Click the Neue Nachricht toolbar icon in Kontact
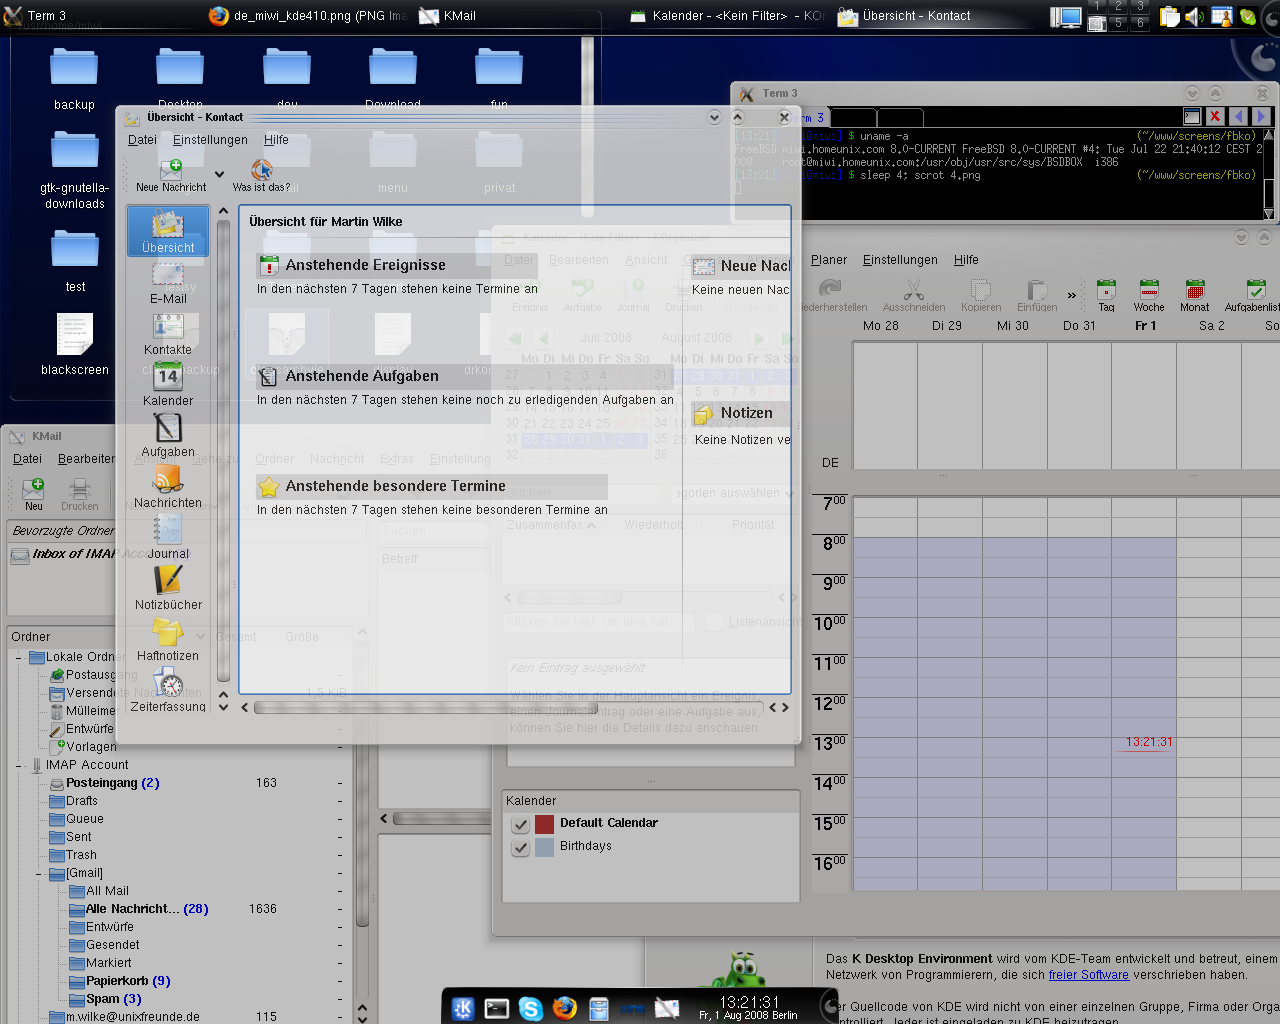The height and width of the screenshot is (1024, 1280). (171, 175)
